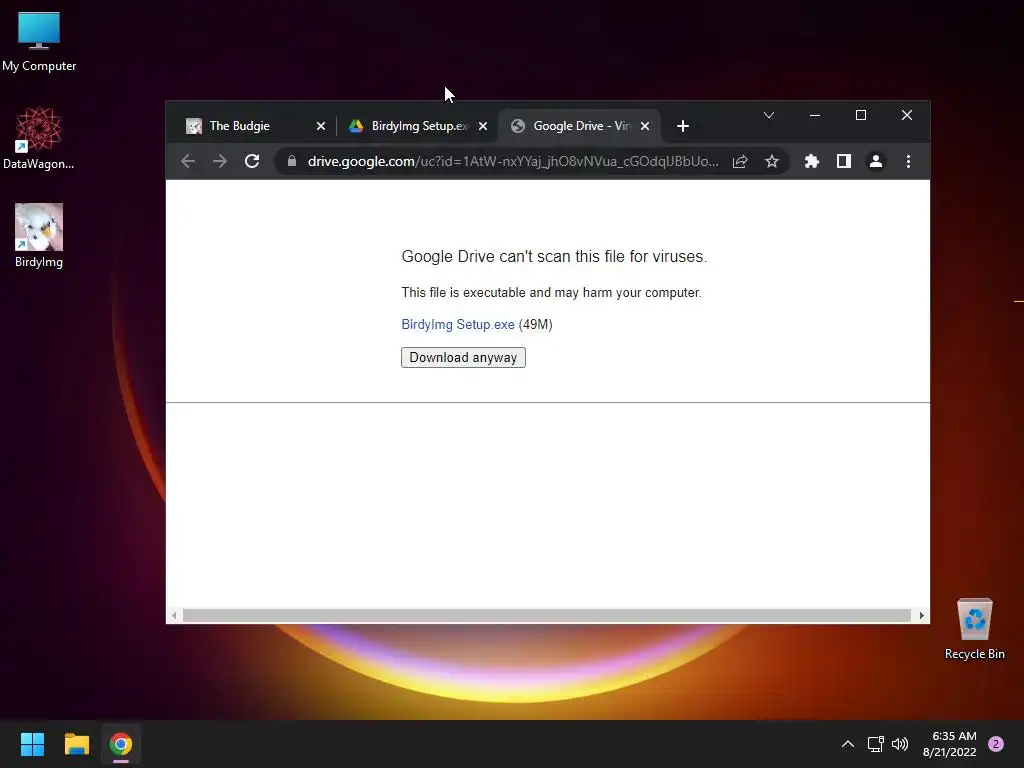Close the BirdyImg Setup.exe tab

pyautogui.click(x=483, y=126)
